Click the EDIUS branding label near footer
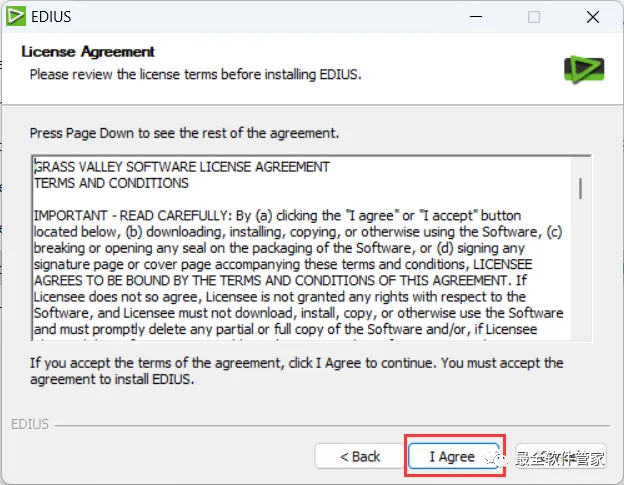624x485 pixels. click(30, 425)
